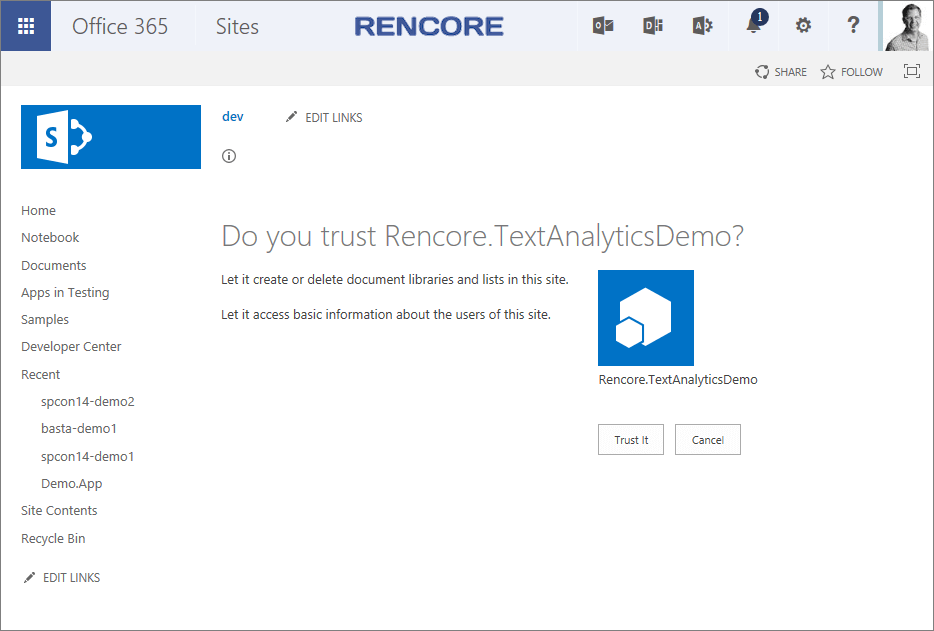Open Demo.App recent item
Image resolution: width=934 pixels, height=631 pixels.
click(x=71, y=484)
